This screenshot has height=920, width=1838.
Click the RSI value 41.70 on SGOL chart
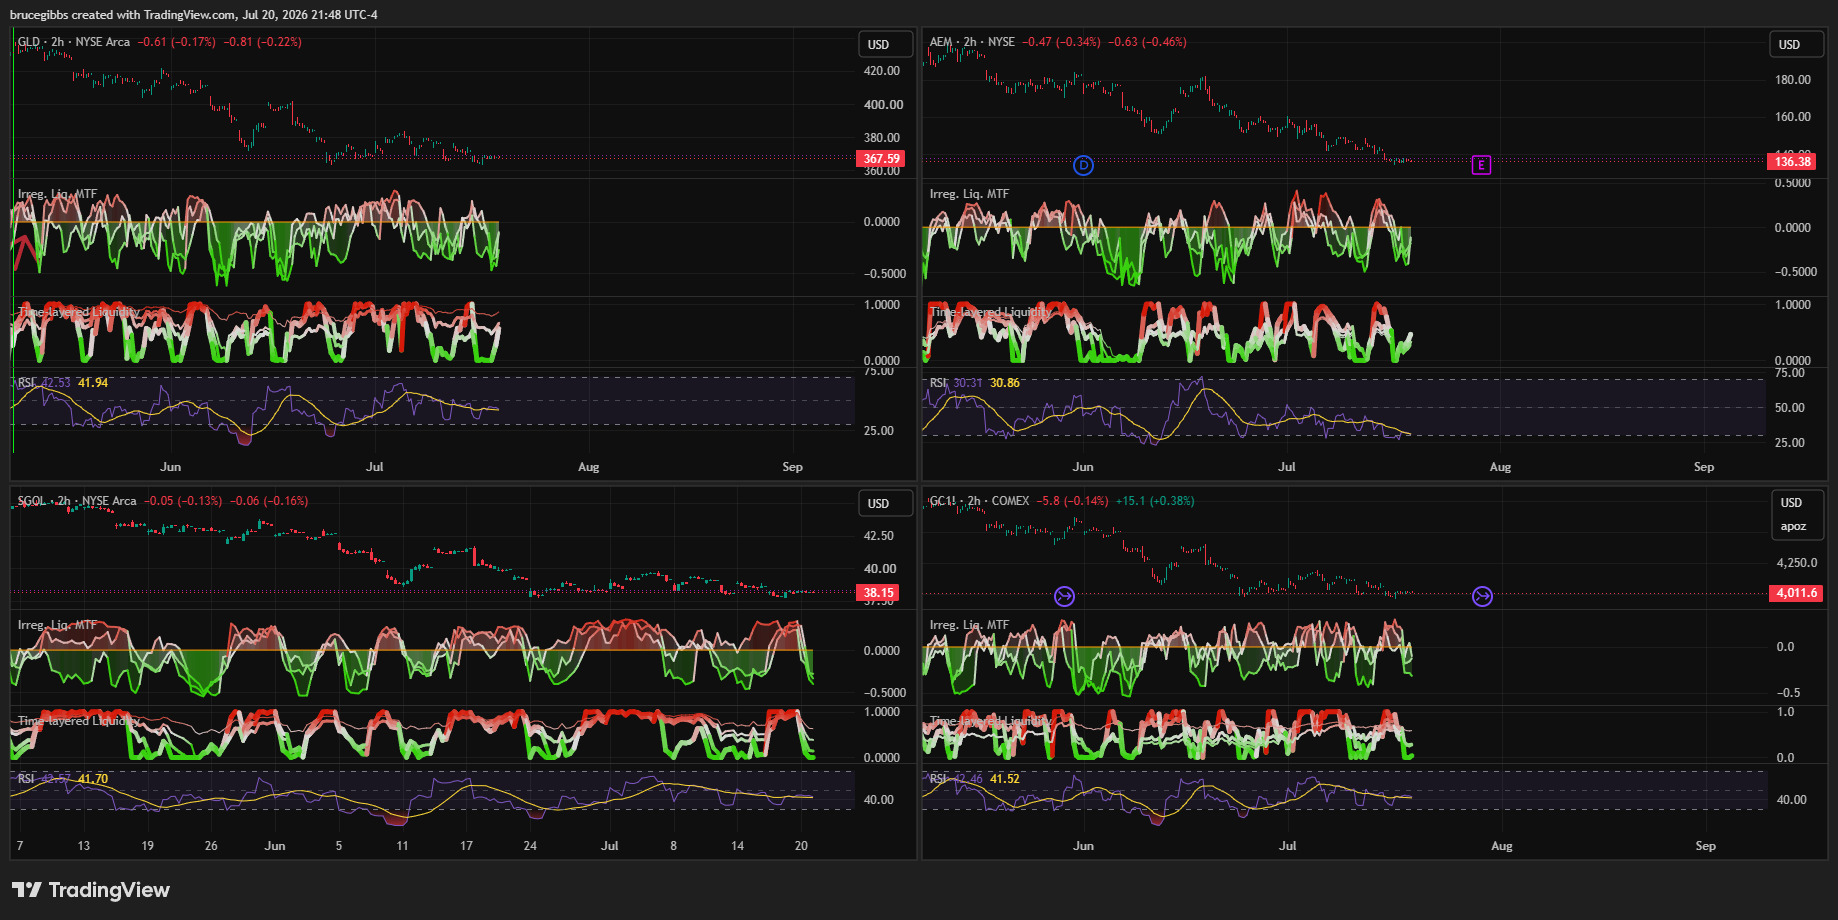pyautogui.click(x=93, y=779)
